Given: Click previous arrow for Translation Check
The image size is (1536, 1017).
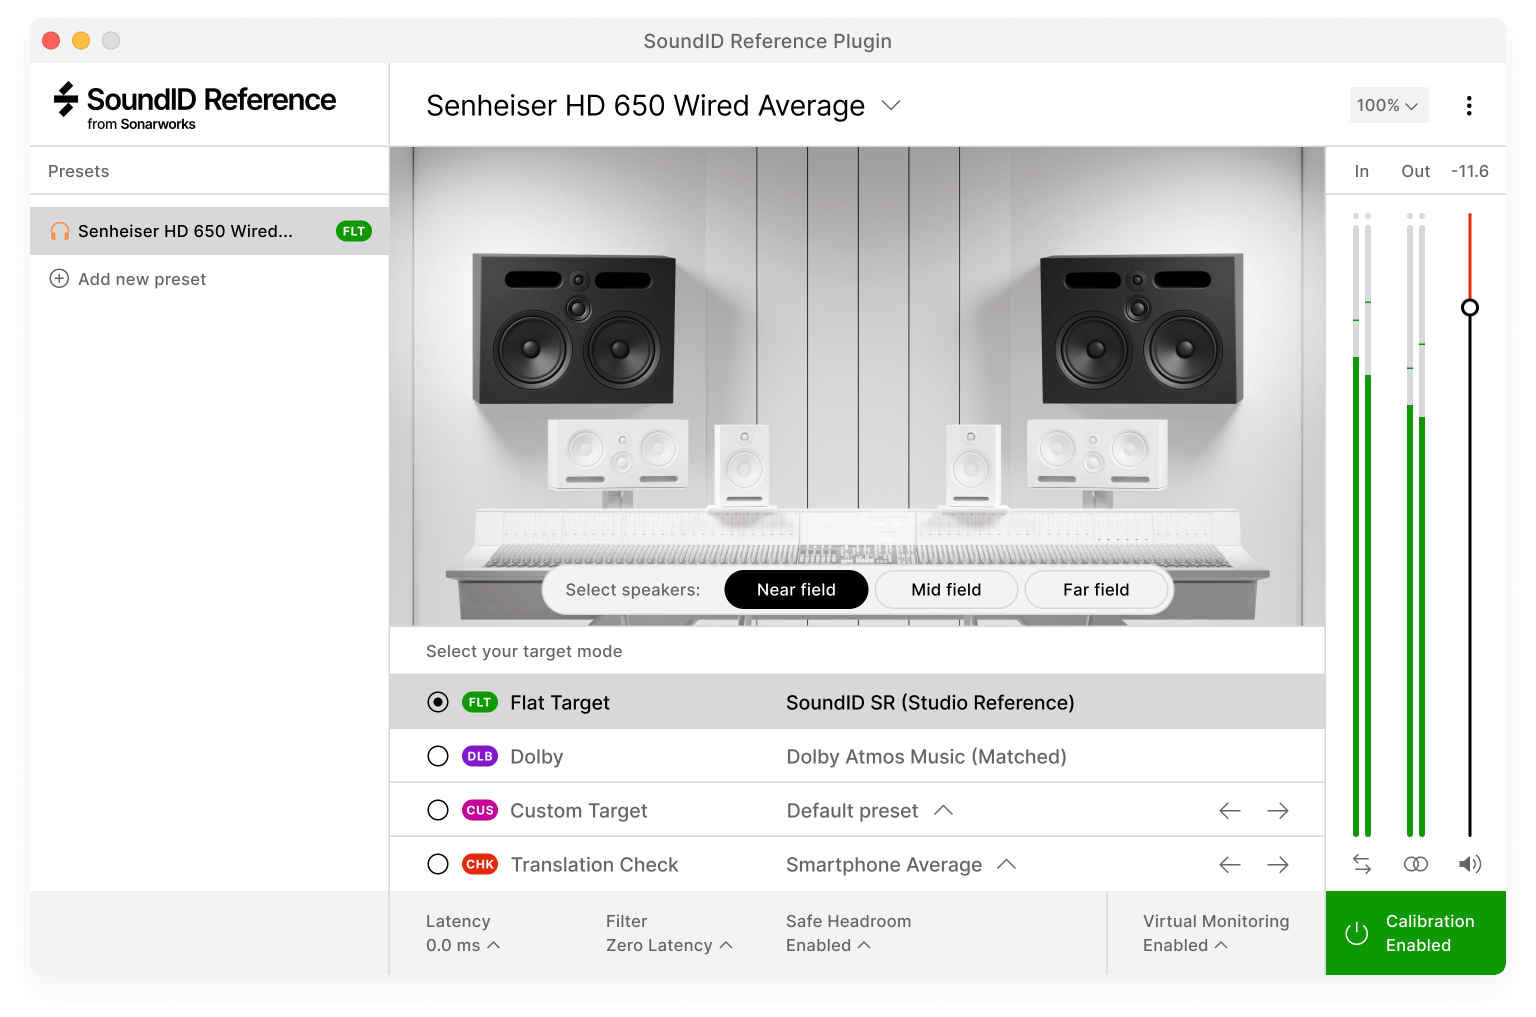Looking at the screenshot, I should pyautogui.click(x=1229, y=865).
